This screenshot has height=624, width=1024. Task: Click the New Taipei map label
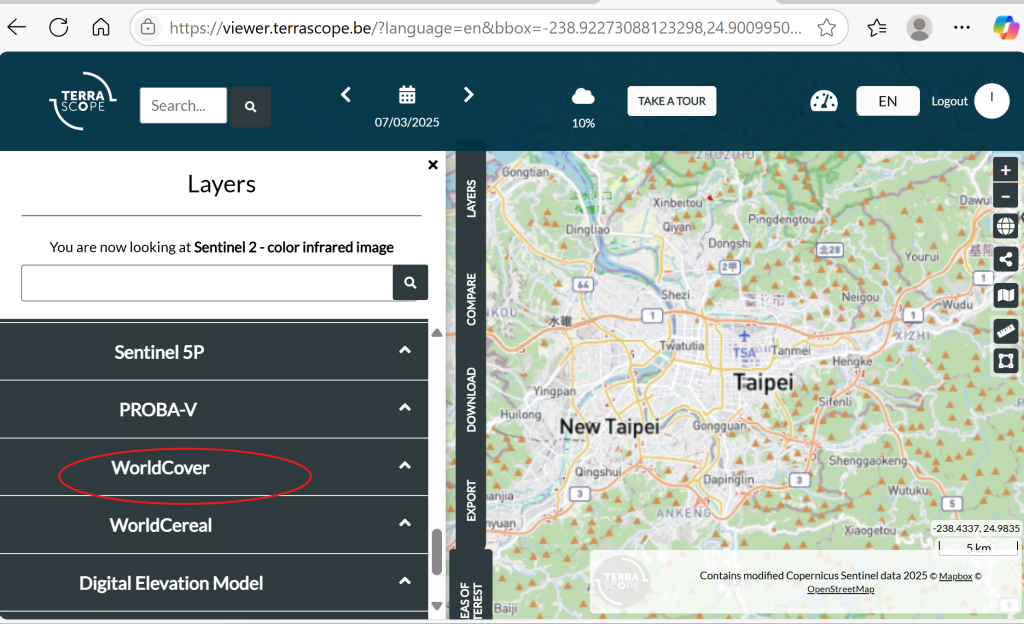pos(609,426)
